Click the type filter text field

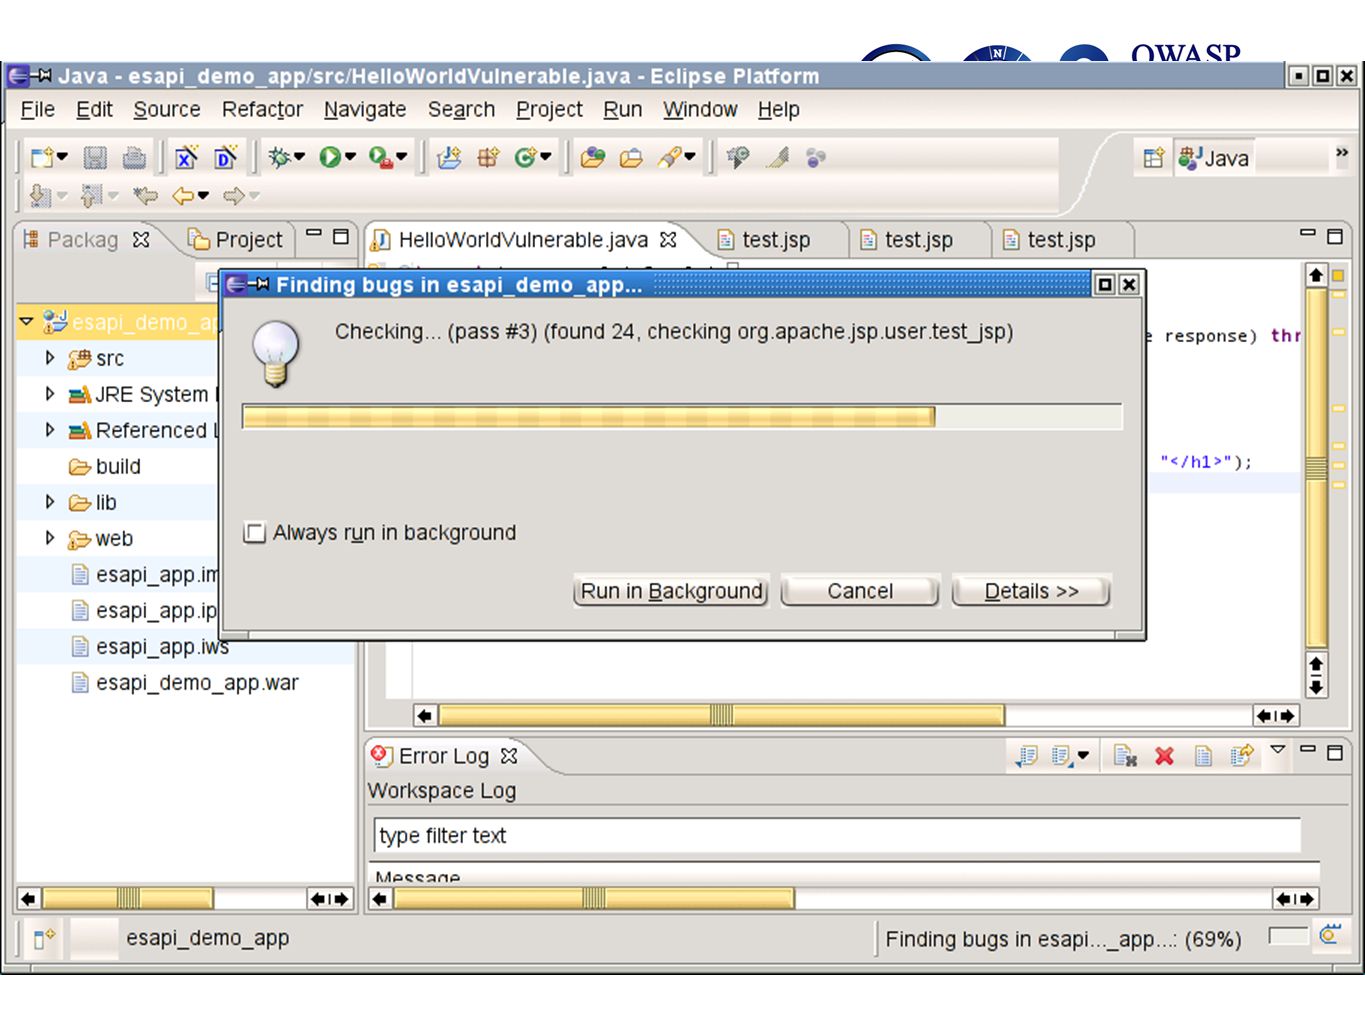[x=837, y=835]
